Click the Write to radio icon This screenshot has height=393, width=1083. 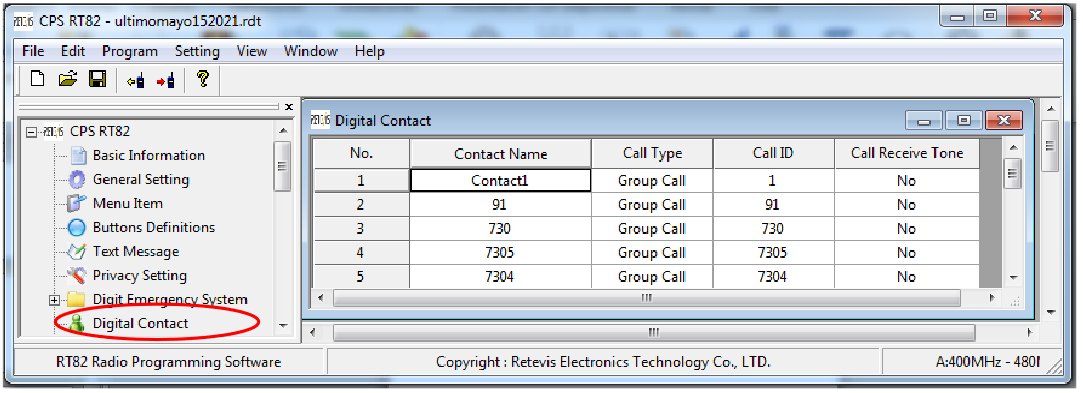165,80
